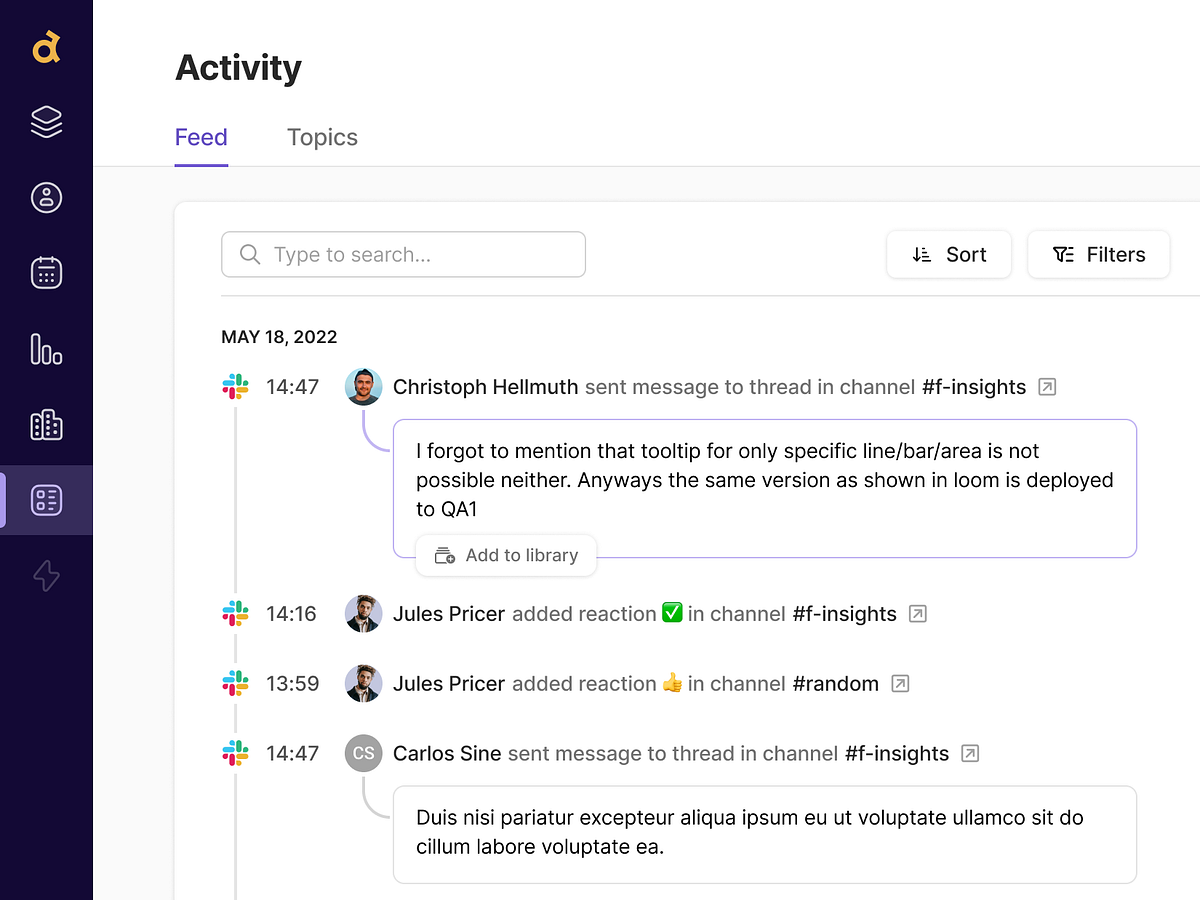Click the magnifier icon in search box

coord(250,254)
